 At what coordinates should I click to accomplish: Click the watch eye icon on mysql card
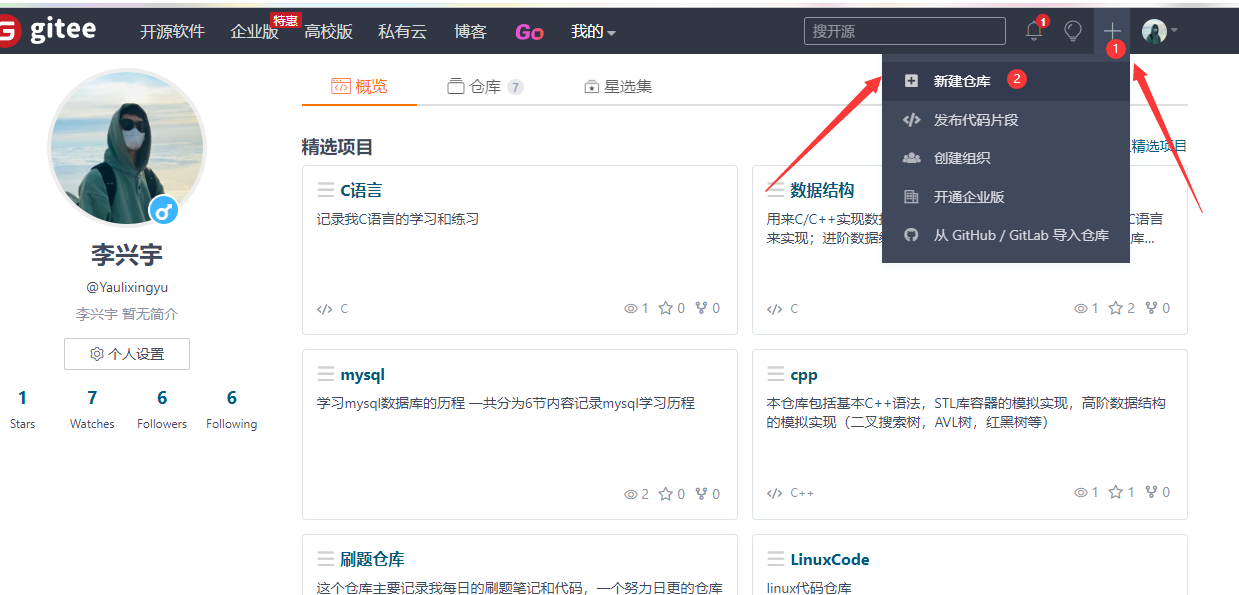[x=631, y=494]
